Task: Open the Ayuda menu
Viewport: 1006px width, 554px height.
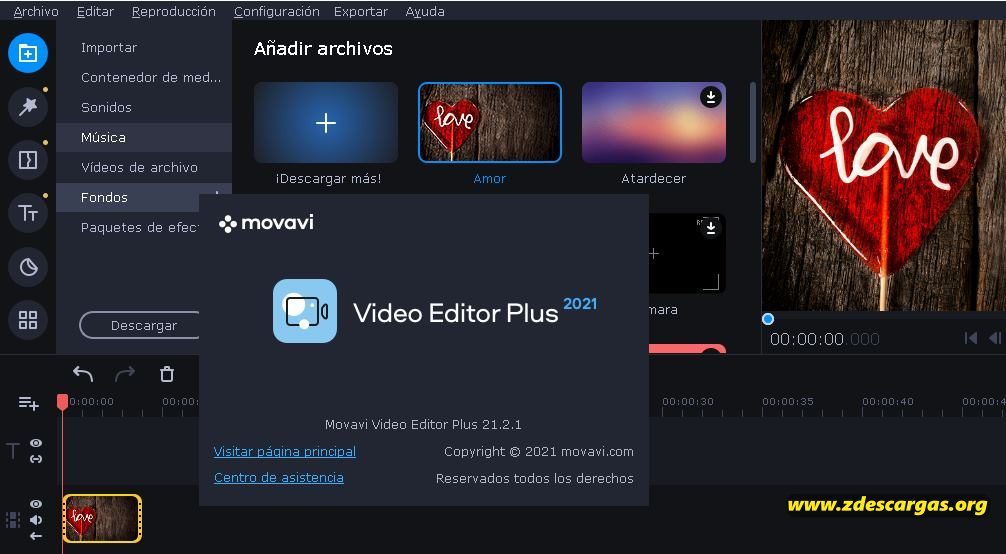Action: click(x=425, y=12)
